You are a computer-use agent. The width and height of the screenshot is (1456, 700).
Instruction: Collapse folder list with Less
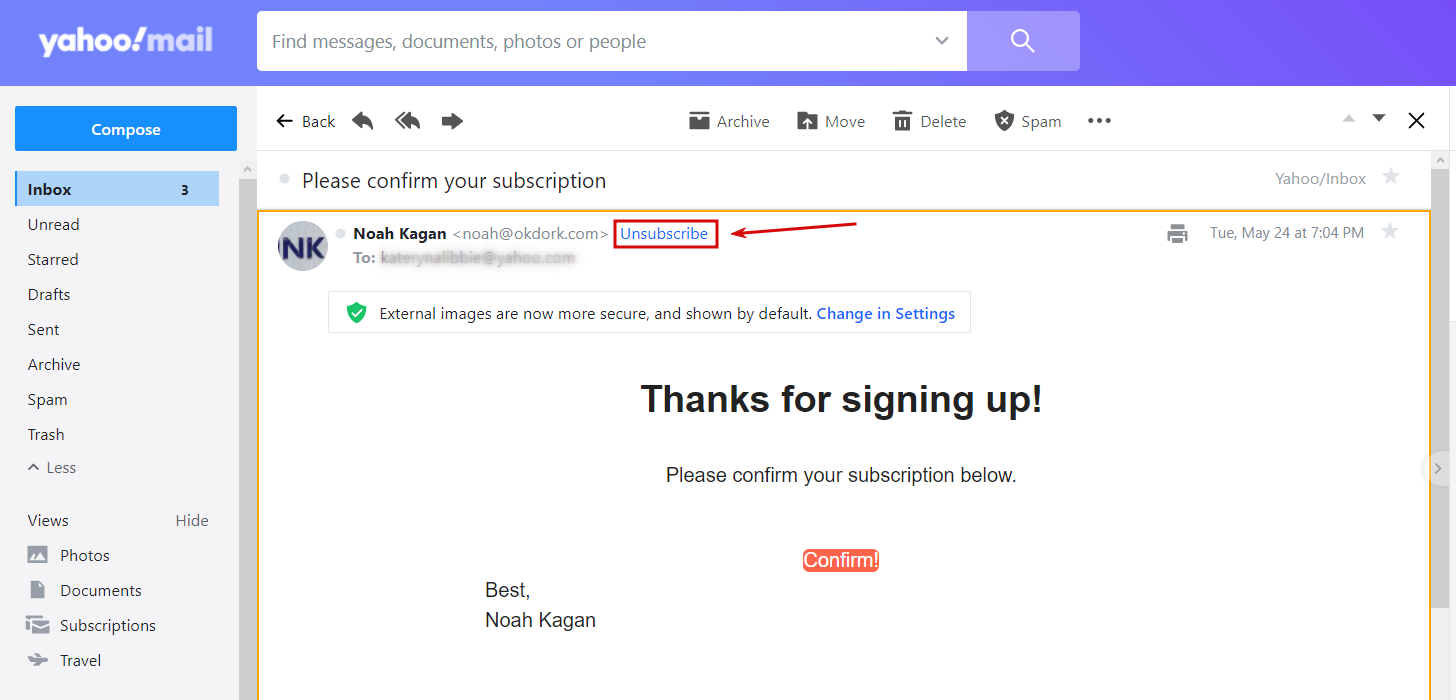point(52,467)
